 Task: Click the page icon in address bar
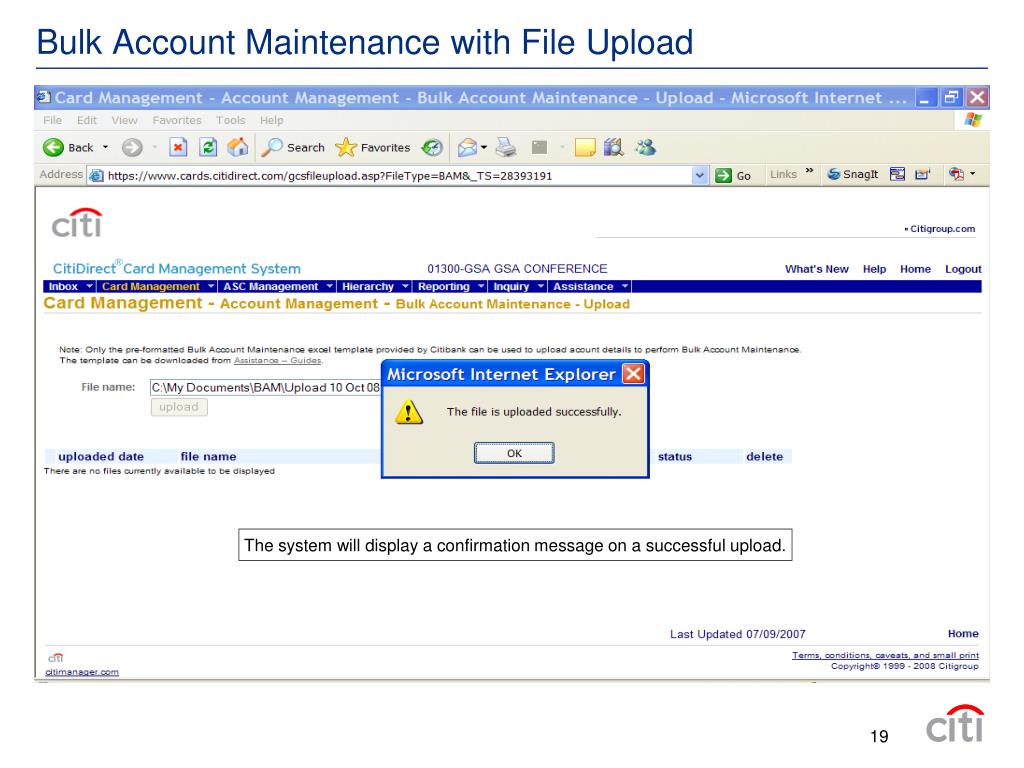97,176
